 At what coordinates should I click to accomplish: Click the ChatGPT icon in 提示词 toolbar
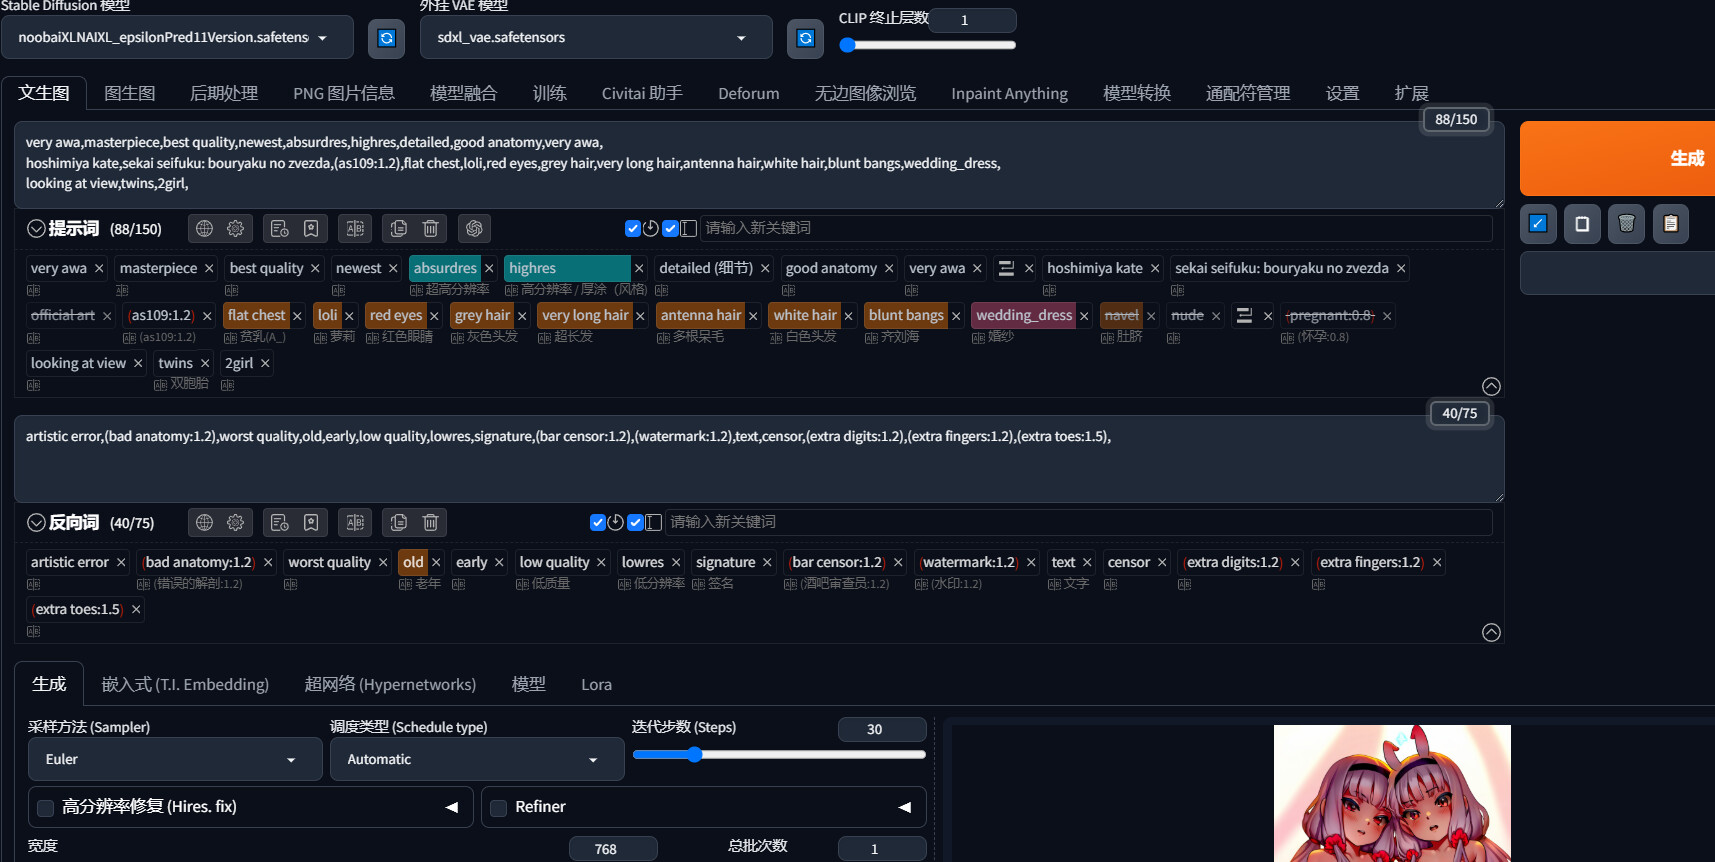(x=474, y=228)
